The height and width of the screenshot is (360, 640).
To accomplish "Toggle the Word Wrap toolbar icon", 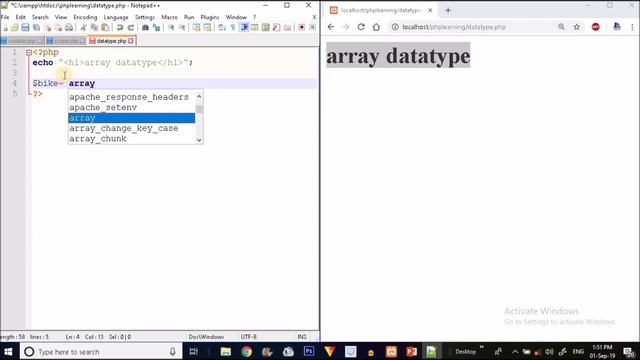I will [x=222, y=28].
